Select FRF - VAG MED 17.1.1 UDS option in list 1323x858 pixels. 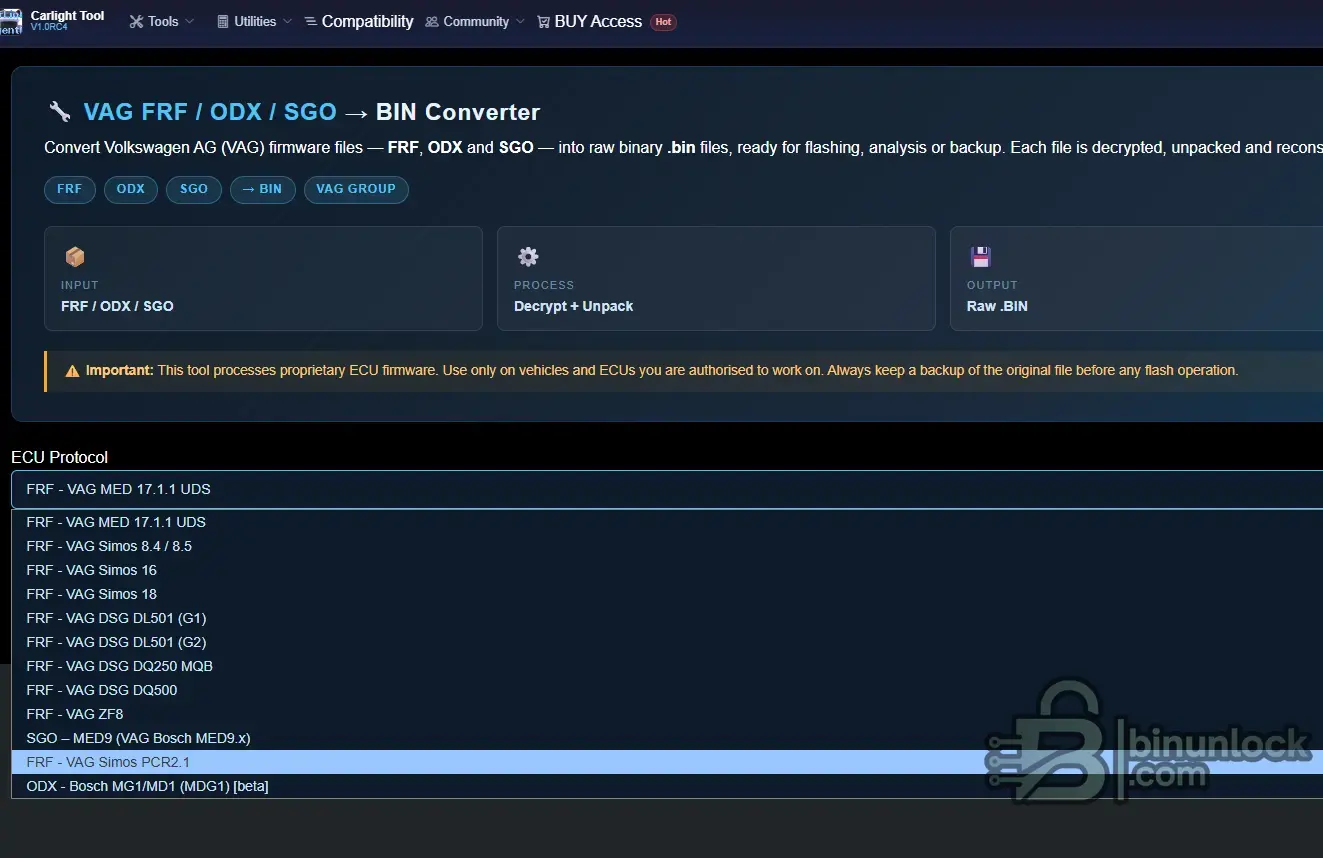pyautogui.click(x=667, y=522)
